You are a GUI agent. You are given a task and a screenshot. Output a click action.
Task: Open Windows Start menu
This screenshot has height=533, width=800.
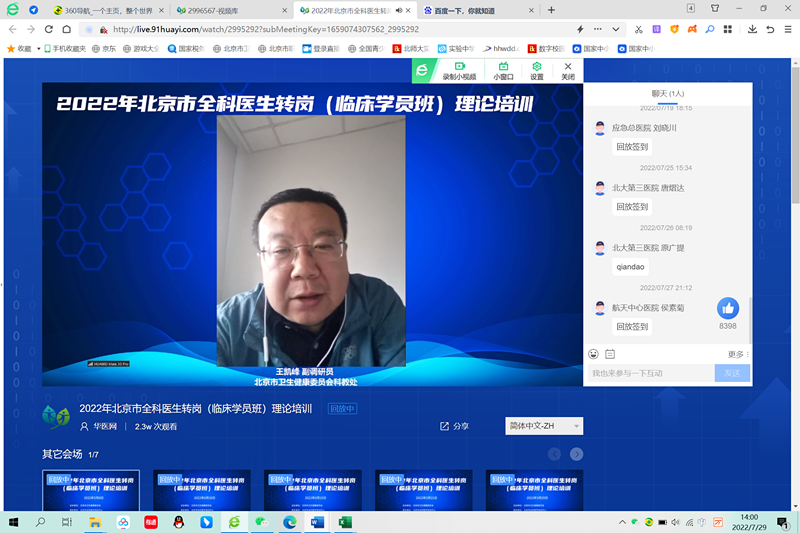[x=13, y=522]
